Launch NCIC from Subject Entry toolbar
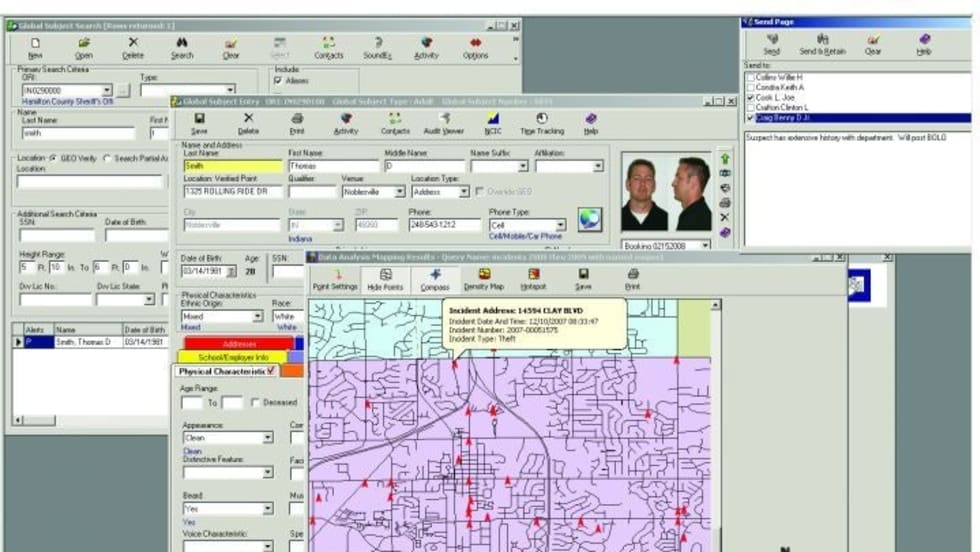This screenshot has height=552, width=980. [x=493, y=122]
